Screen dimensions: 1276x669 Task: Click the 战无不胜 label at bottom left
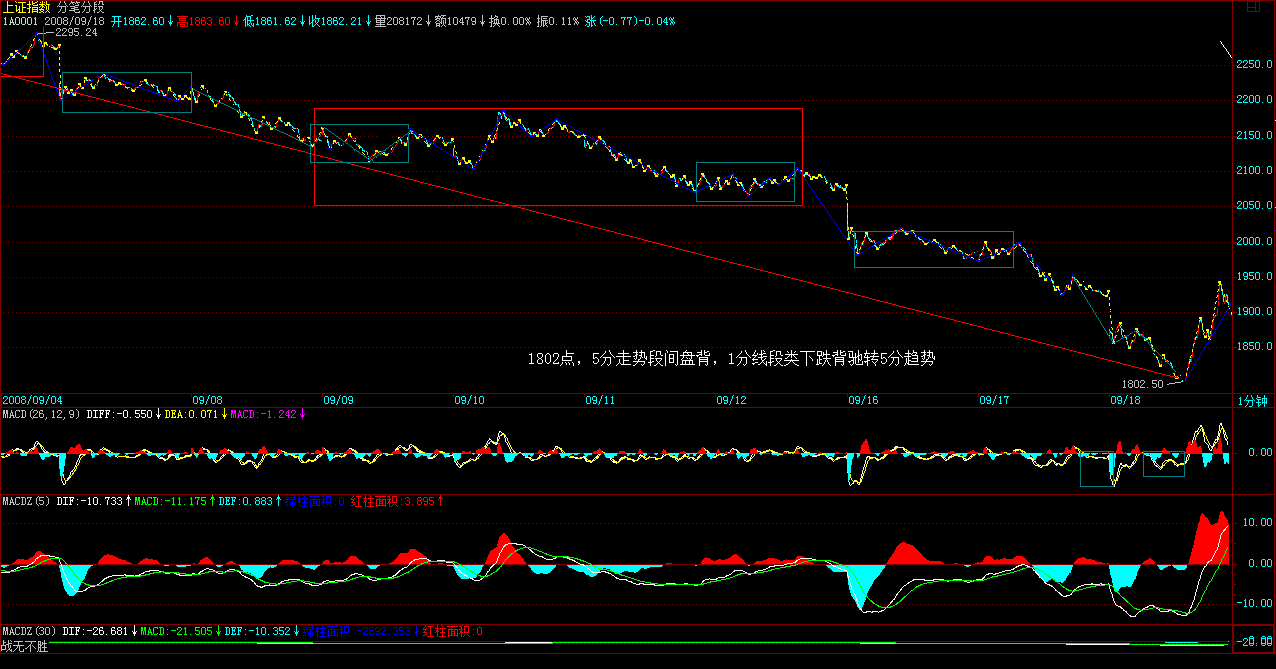24,646
